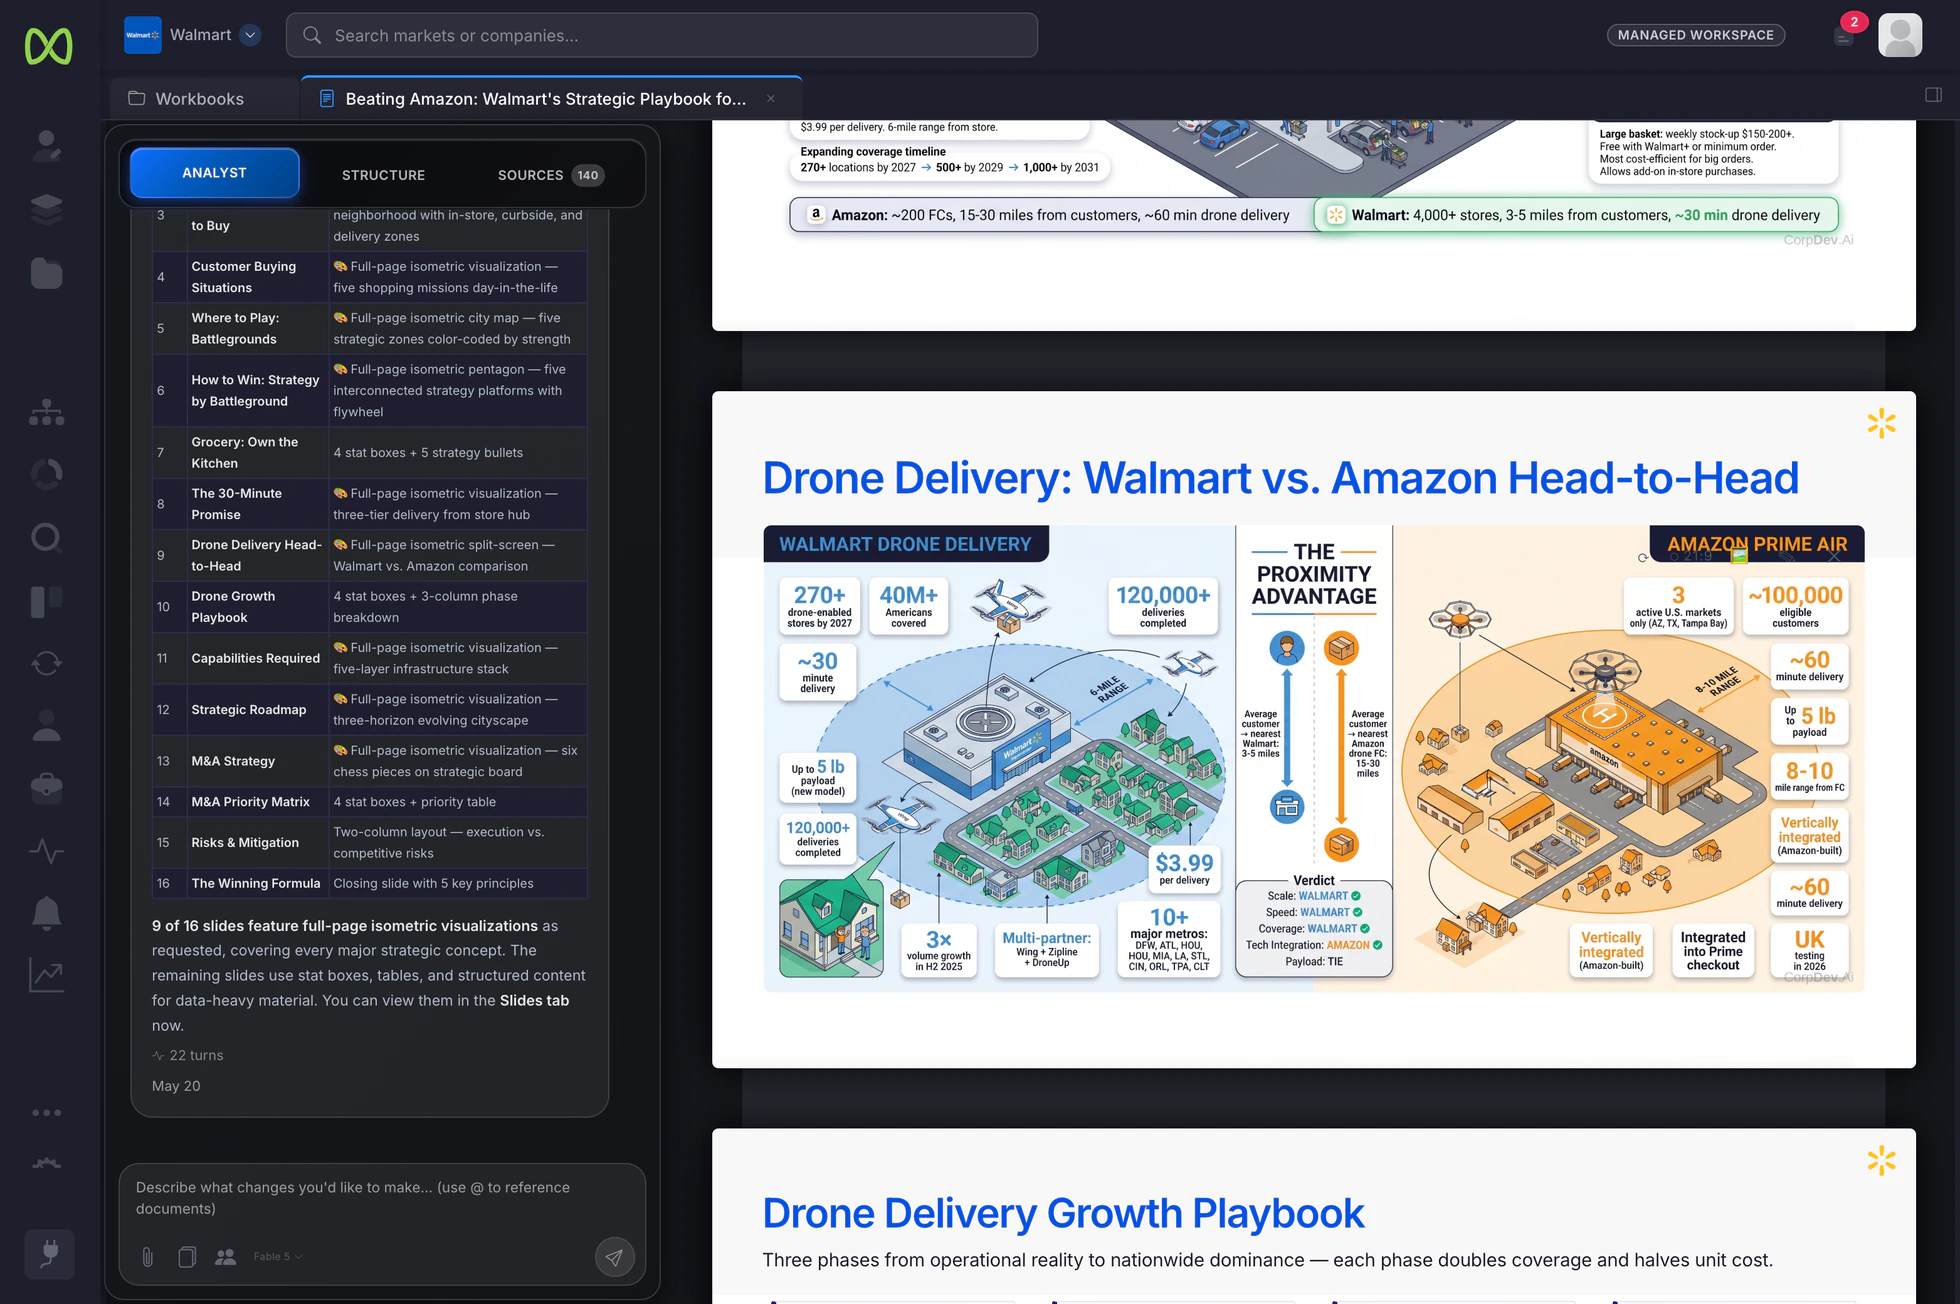
Task: Click the 'May 20' date label
Action: 176,1086
